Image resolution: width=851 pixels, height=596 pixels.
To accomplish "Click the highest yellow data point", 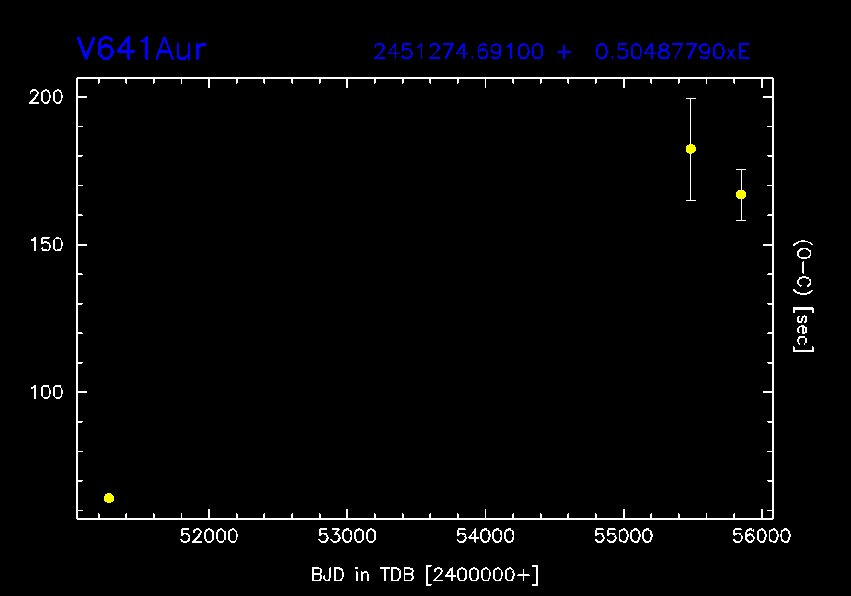I will (690, 149).
